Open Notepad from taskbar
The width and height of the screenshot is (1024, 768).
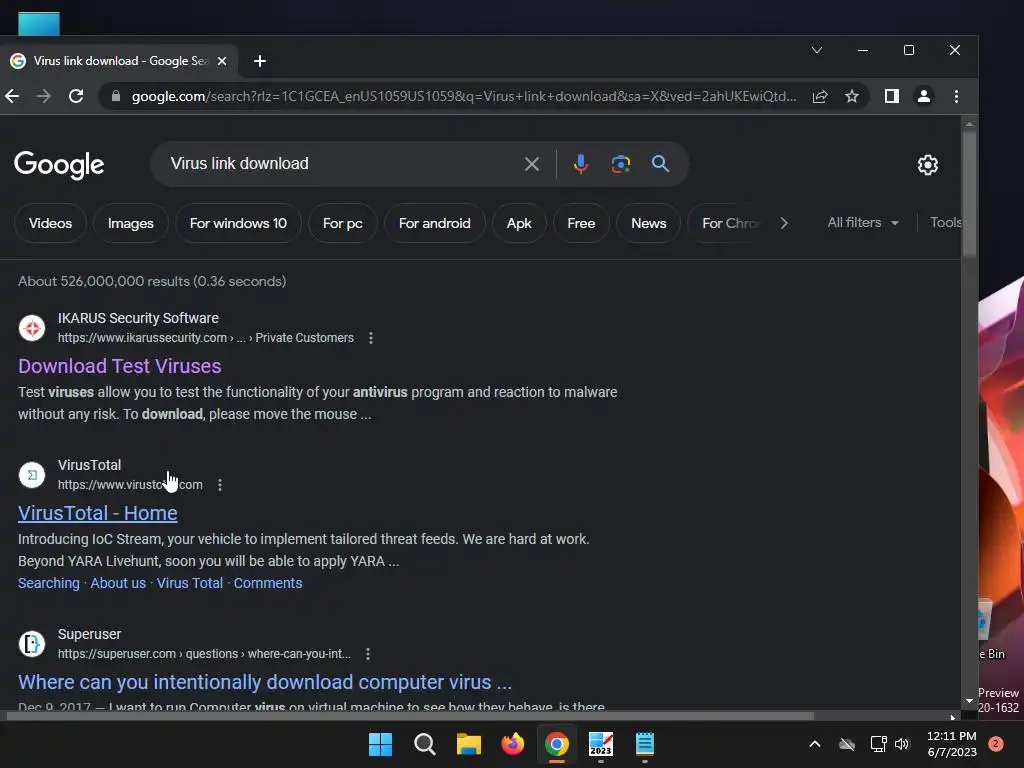click(645, 744)
